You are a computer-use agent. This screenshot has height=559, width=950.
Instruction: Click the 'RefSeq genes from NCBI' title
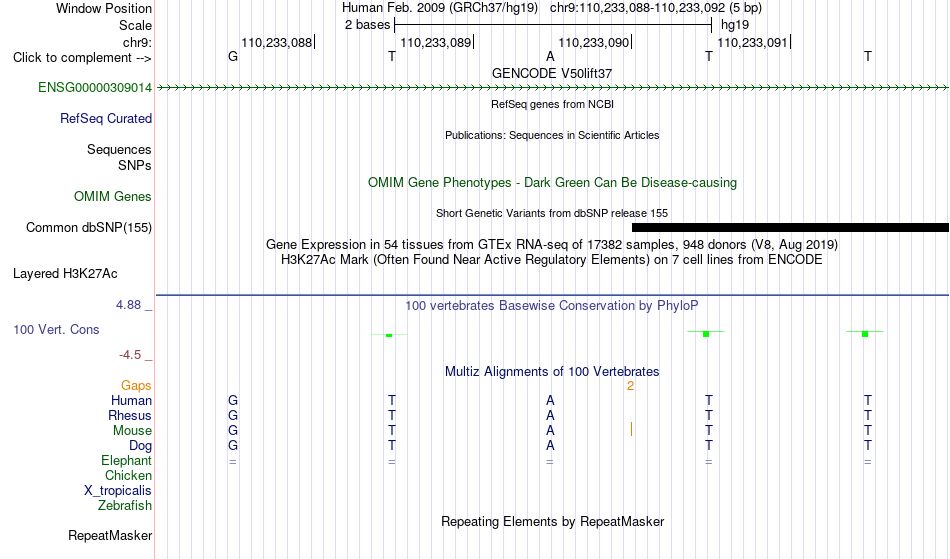click(552, 104)
